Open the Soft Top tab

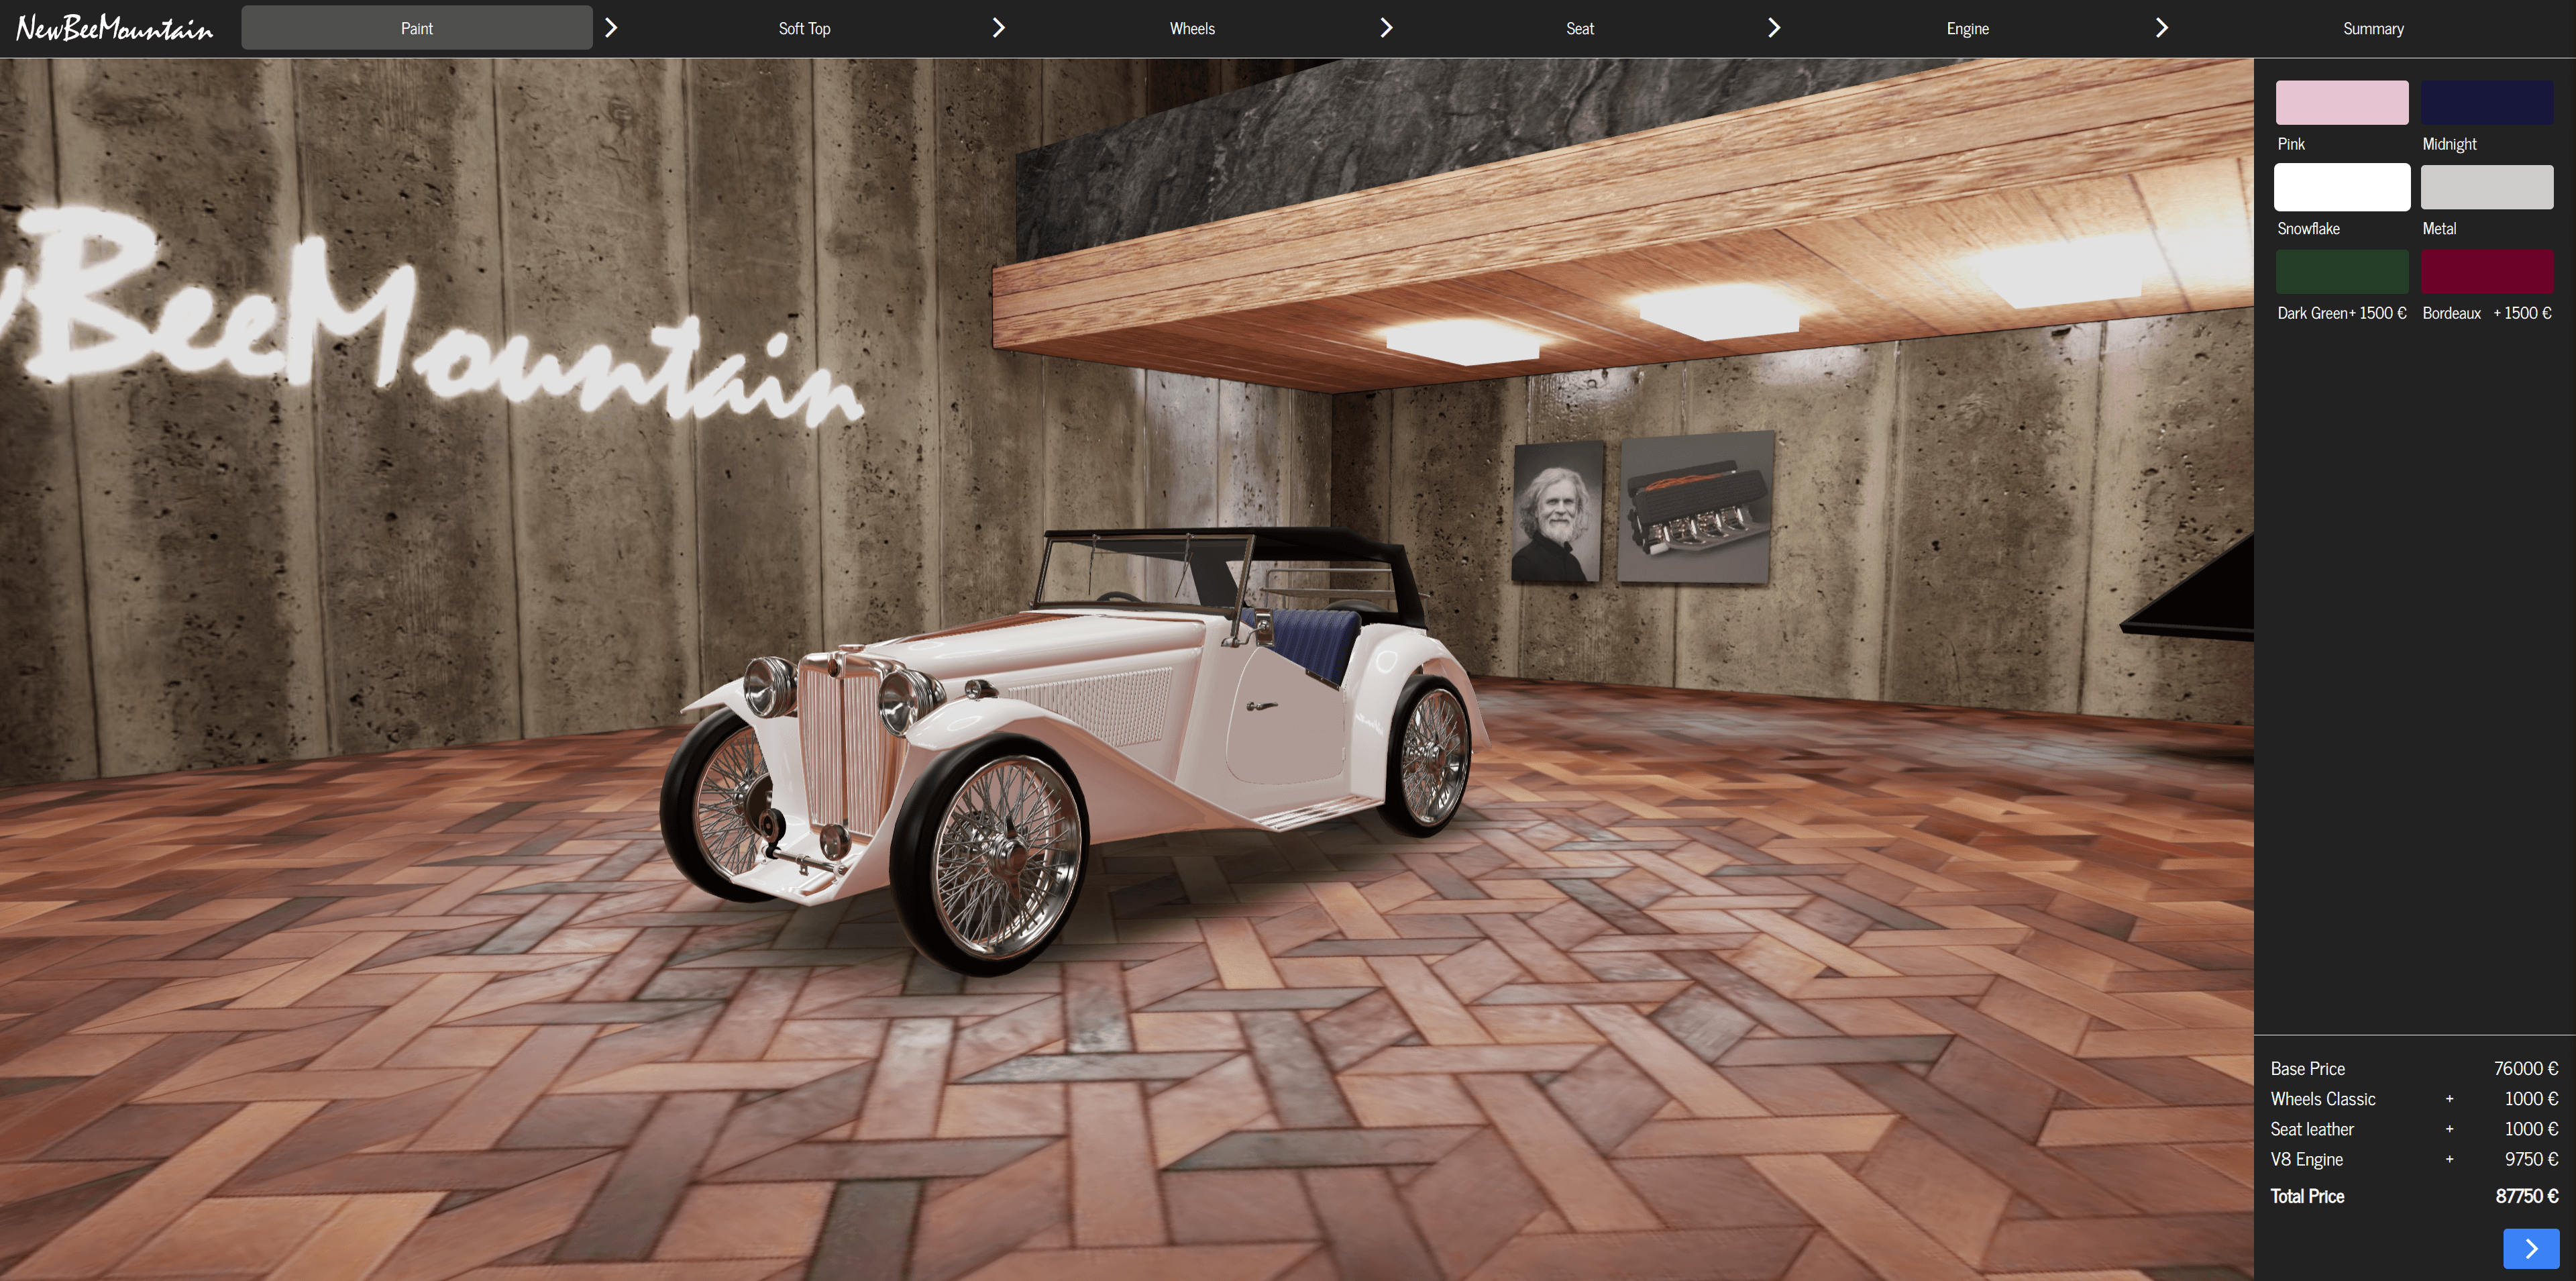(804, 28)
